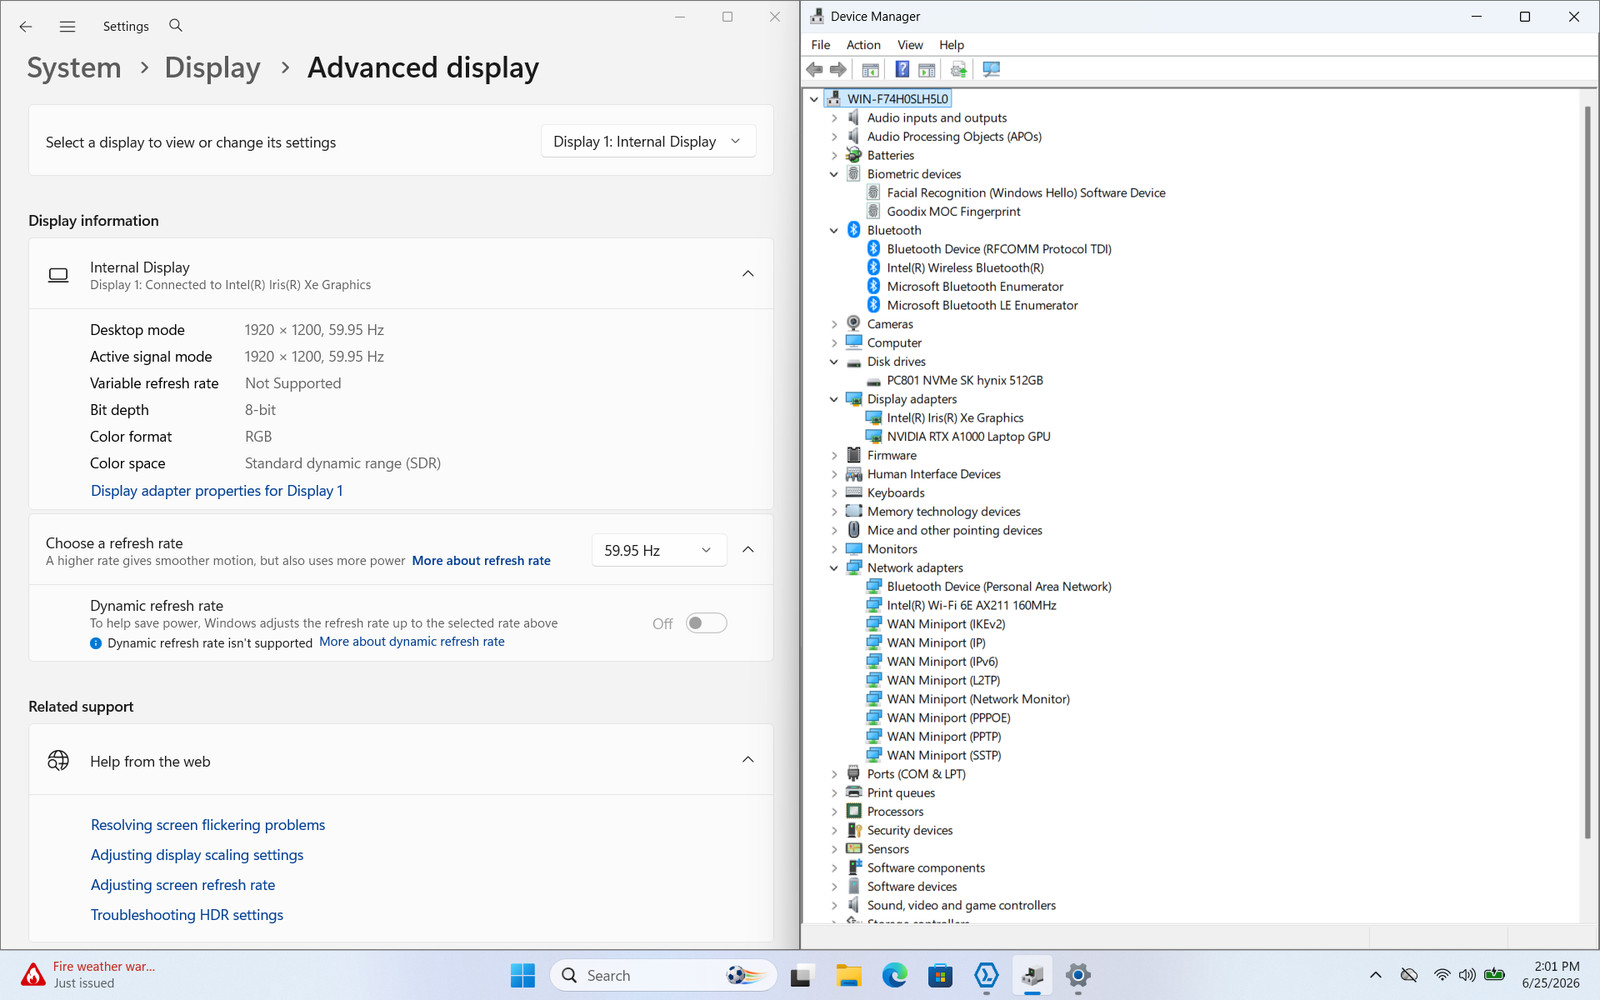Click Settings search magnifier icon
1600x1000 pixels.
pos(176,25)
